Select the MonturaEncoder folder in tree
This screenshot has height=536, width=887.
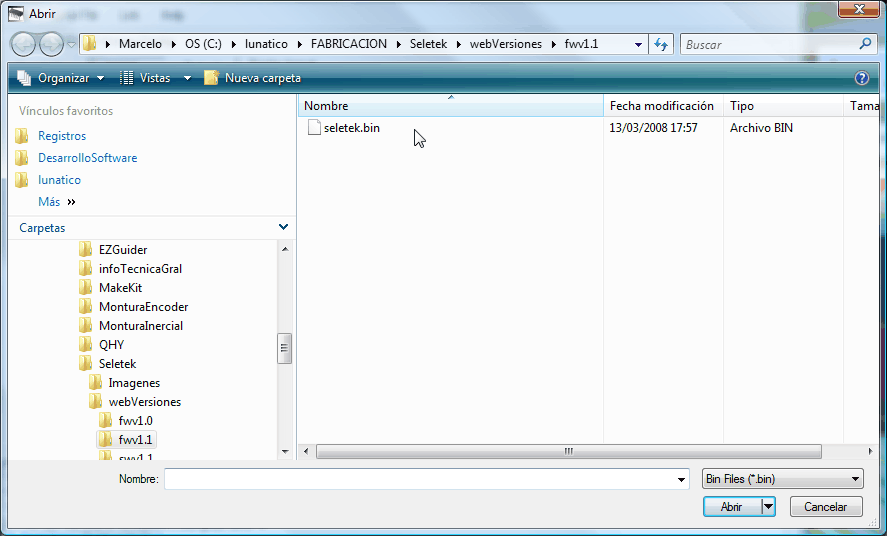point(143,306)
